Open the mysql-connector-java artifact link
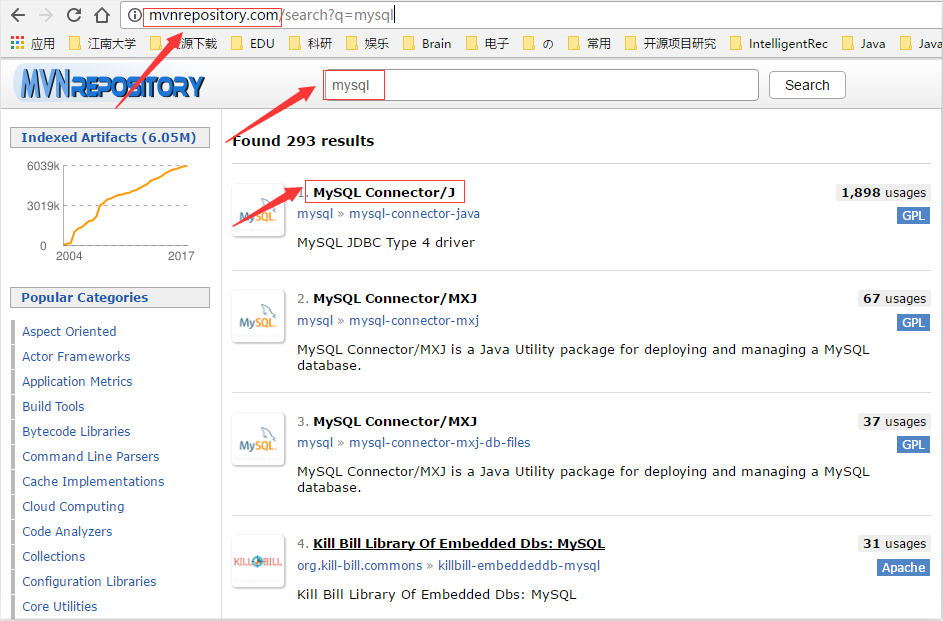This screenshot has width=943, height=621. 414,213
